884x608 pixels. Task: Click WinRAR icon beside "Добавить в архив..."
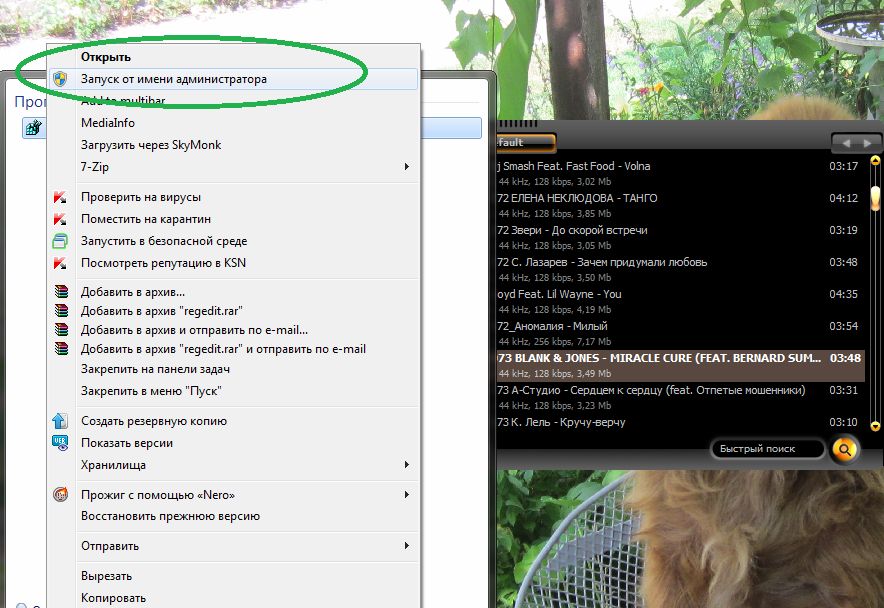(60, 292)
